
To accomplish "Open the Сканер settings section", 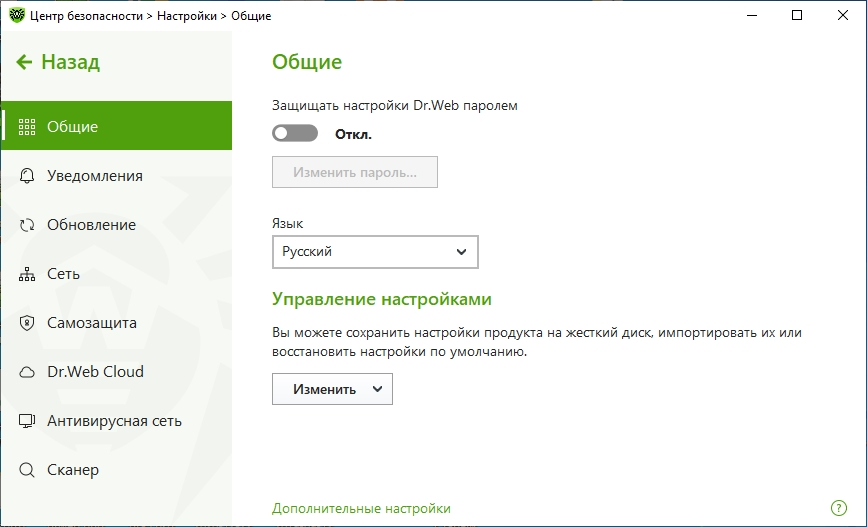I will click(116, 470).
